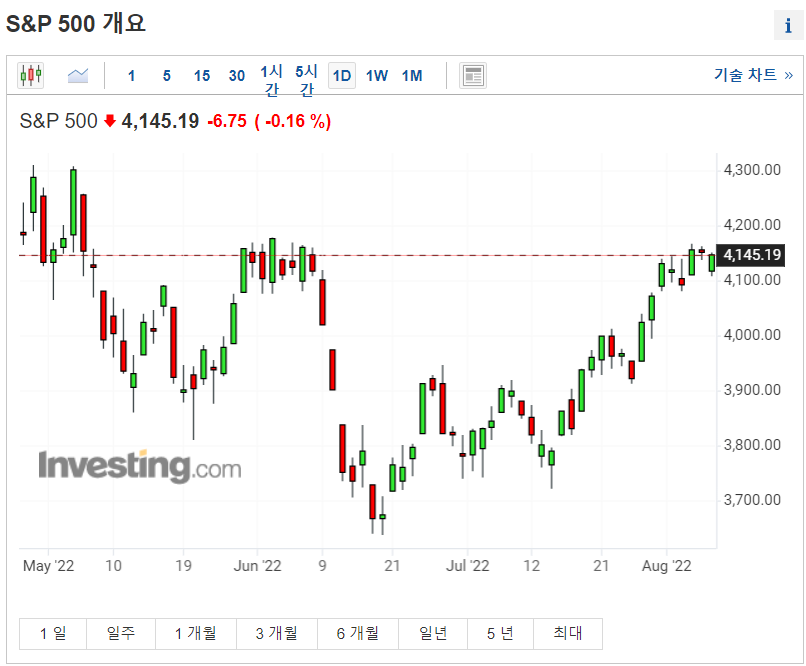Click the Jul '22 date label
Image resolution: width=806 pixels, height=666 pixels.
pyautogui.click(x=467, y=566)
